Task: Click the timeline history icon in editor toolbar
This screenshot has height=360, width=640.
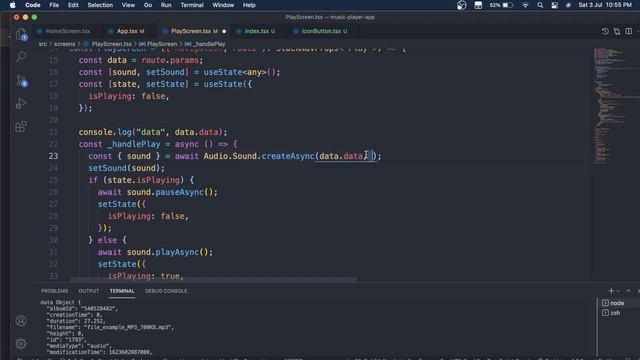Action: [x=605, y=31]
